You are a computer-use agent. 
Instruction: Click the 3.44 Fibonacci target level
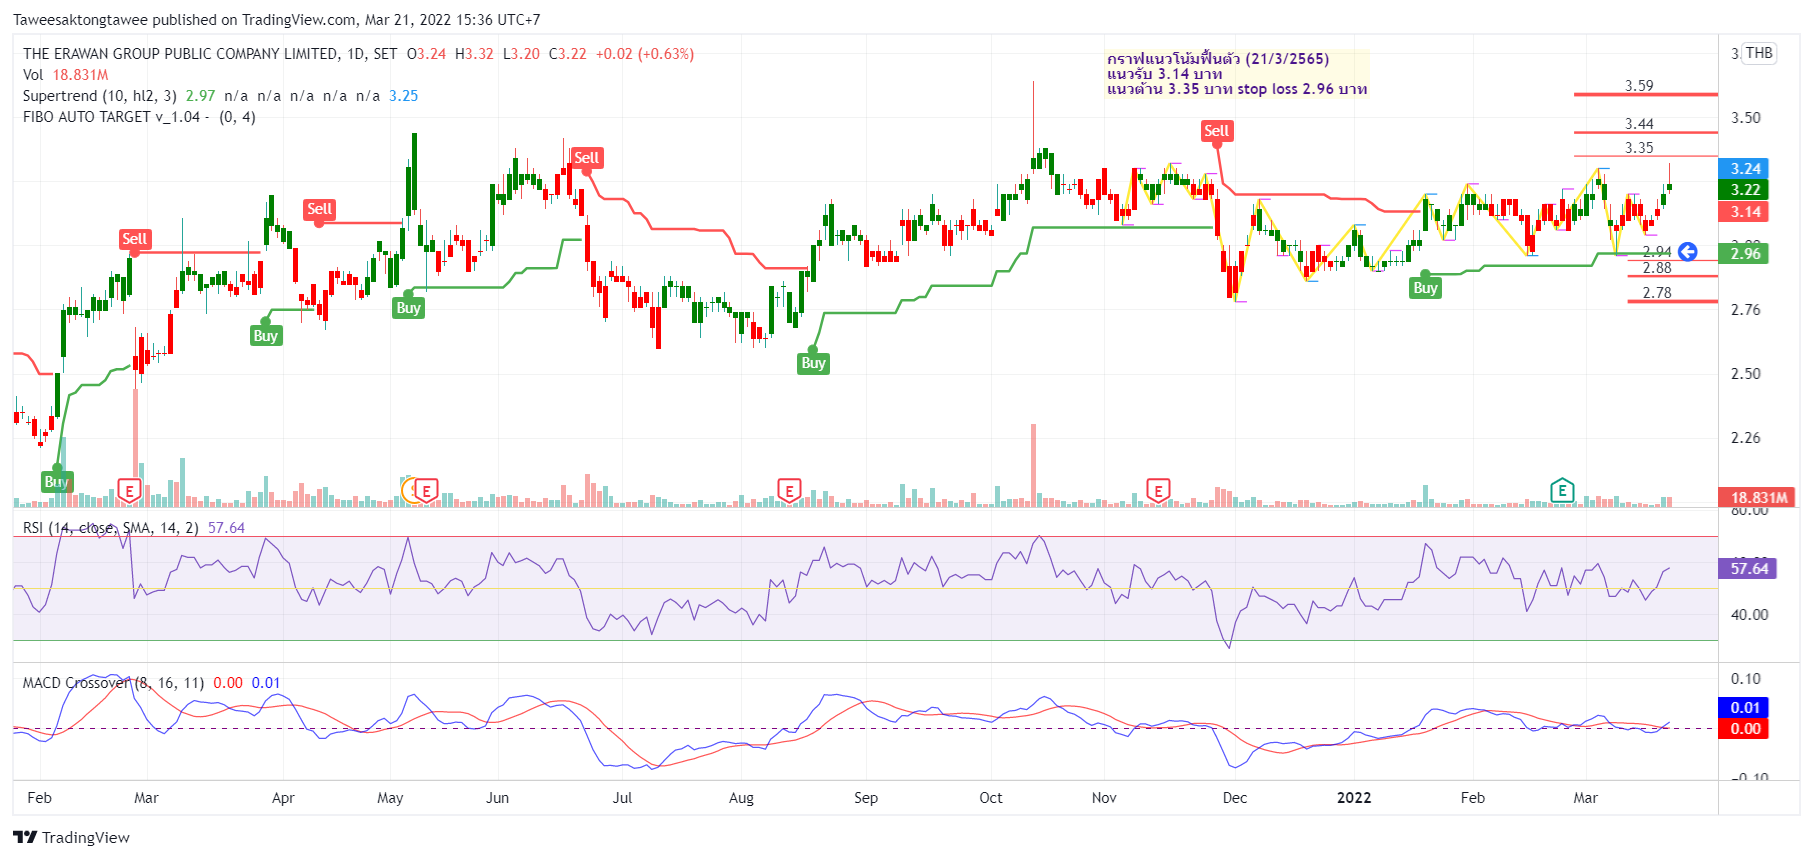pyautogui.click(x=1639, y=124)
